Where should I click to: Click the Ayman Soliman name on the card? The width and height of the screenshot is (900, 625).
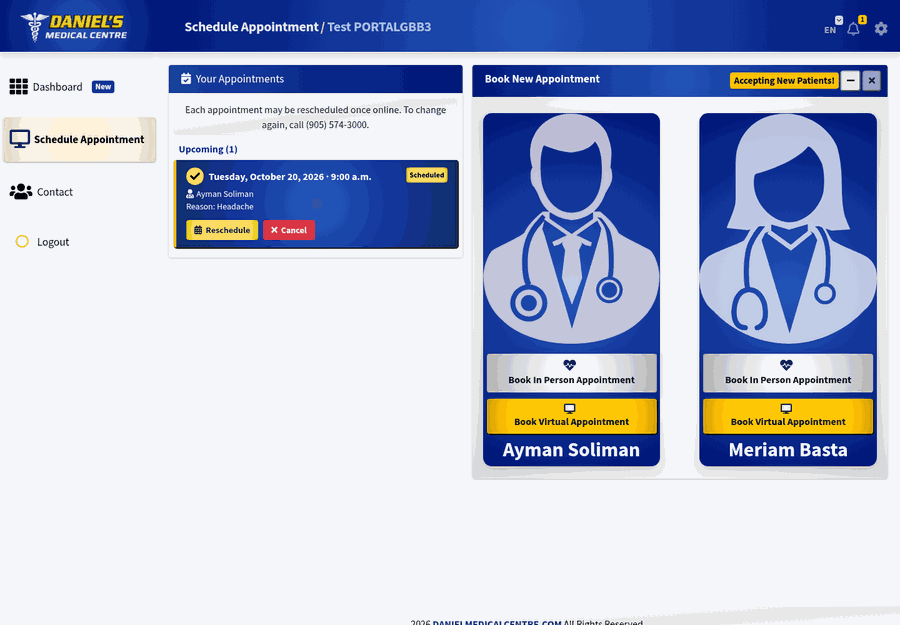[x=571, y=450]
